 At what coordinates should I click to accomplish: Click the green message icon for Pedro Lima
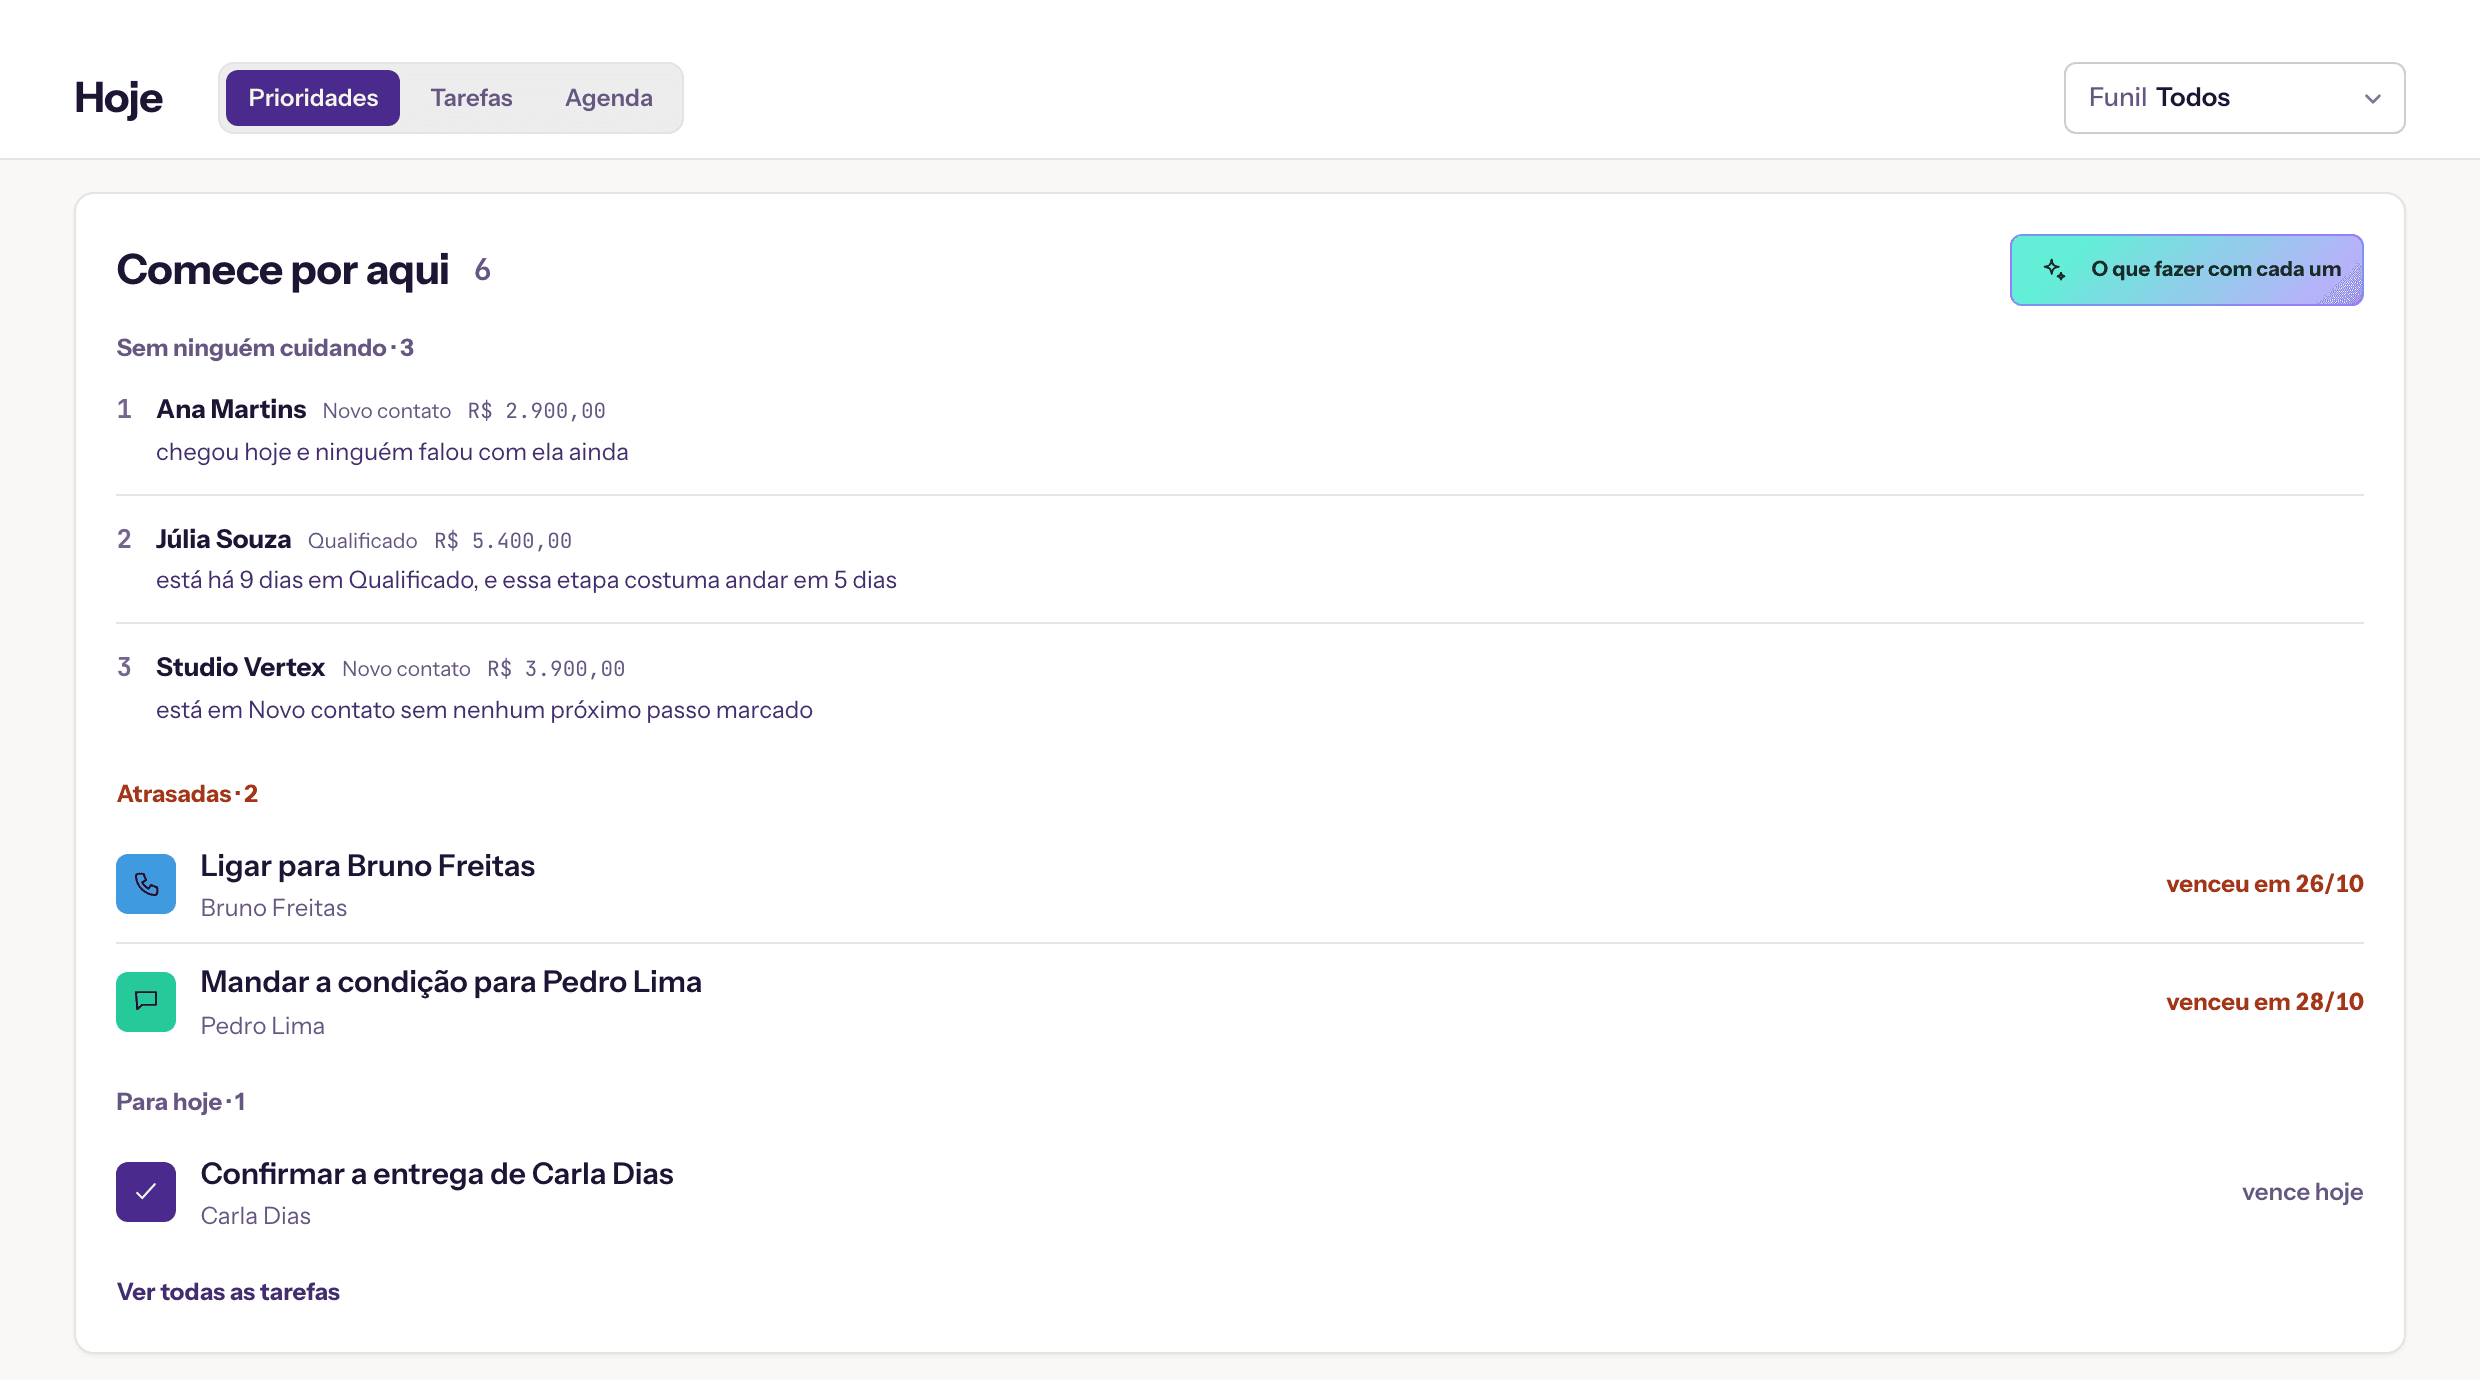pos(146,1002)
